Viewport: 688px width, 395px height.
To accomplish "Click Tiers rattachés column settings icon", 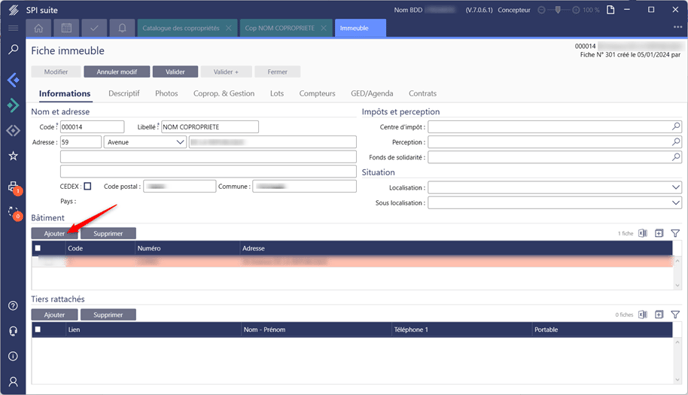I will pyautogui.click(x=643, y=314).
